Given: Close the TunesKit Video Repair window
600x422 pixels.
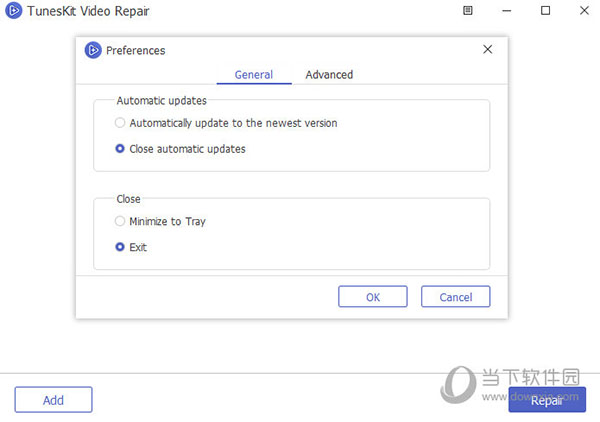Looking at the screenshot, I should (584, 11).
